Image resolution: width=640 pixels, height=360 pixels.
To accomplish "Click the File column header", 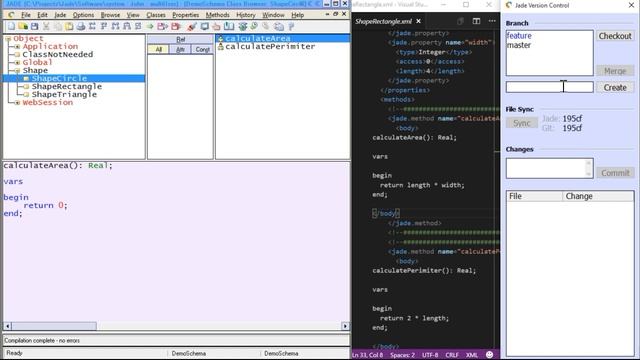I will (x=534, y=196).
